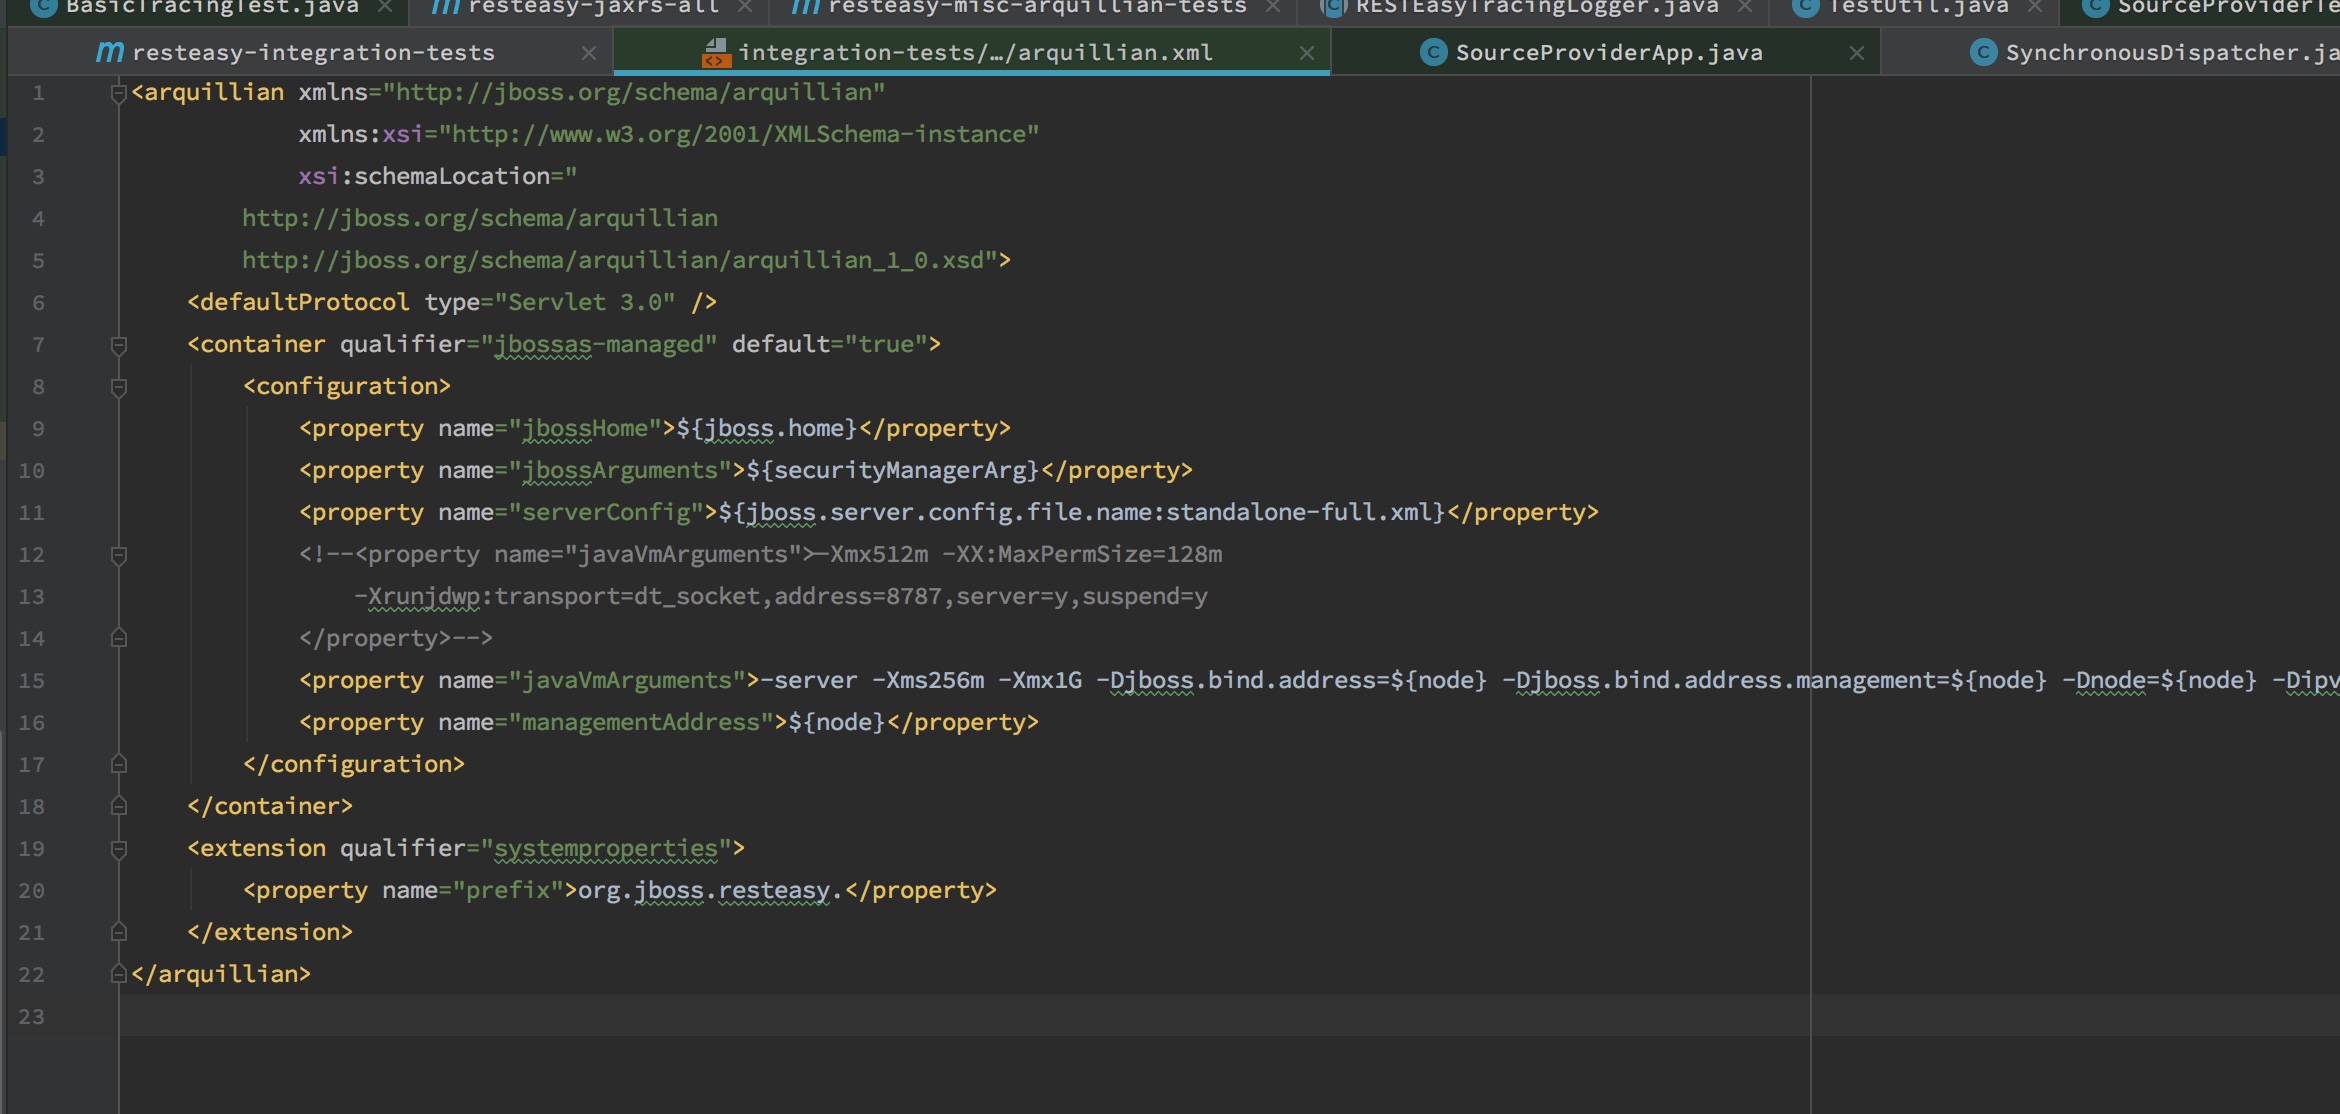The image size is (2340, 1114).
Task: Close the arquillian.xml editor tab
Action: [1306, 53]
